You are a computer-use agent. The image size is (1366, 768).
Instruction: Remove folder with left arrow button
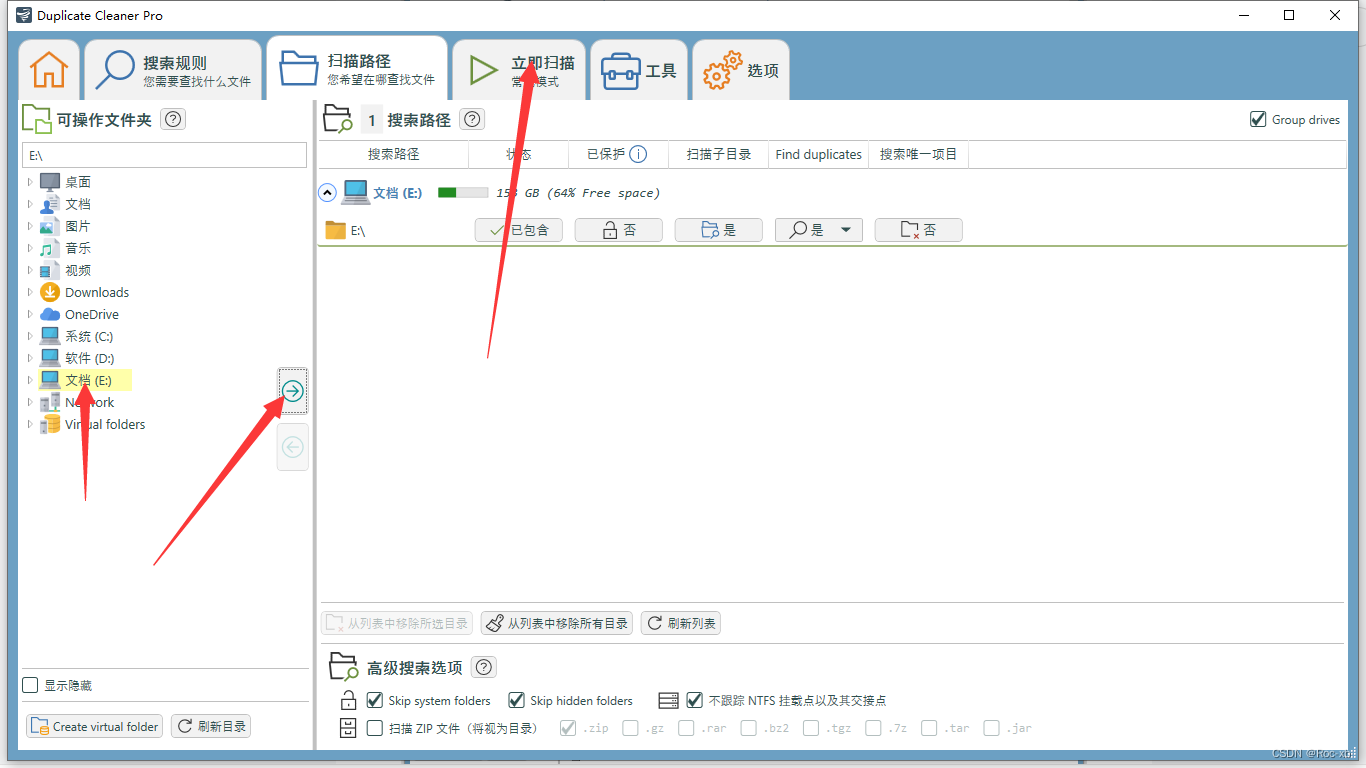[x=293, y=447]
